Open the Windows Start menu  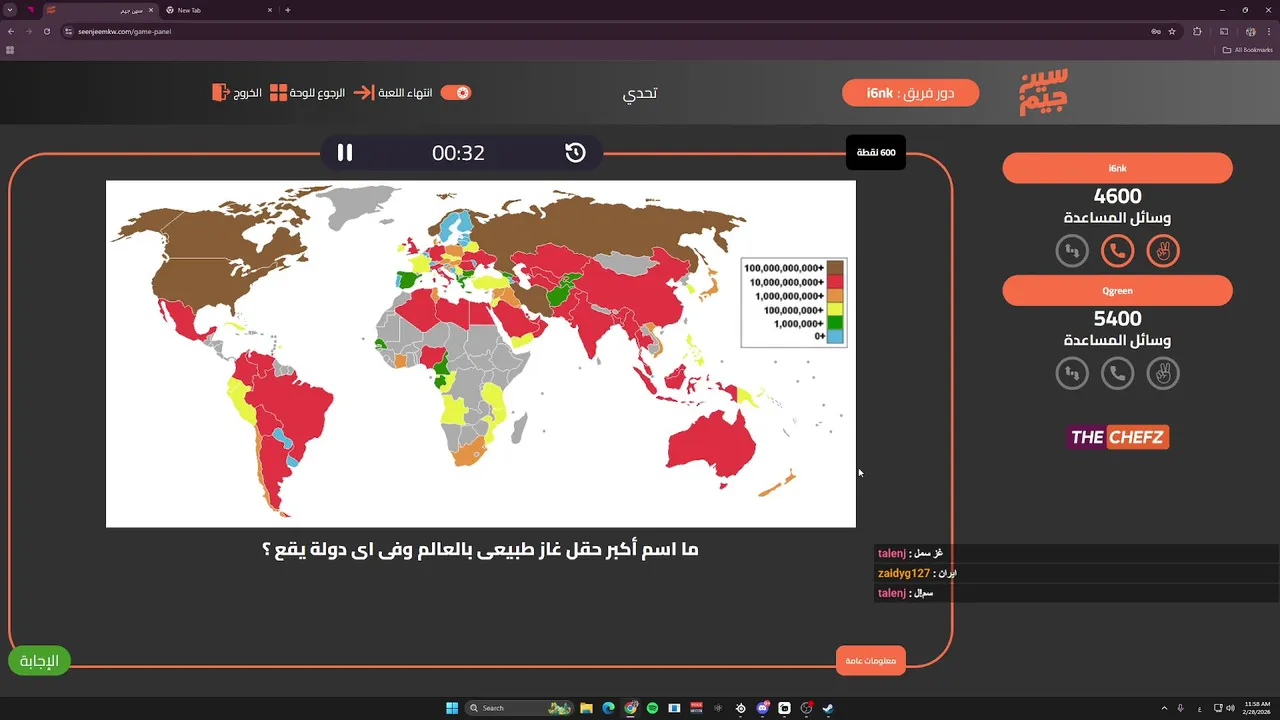pos(452,708)
